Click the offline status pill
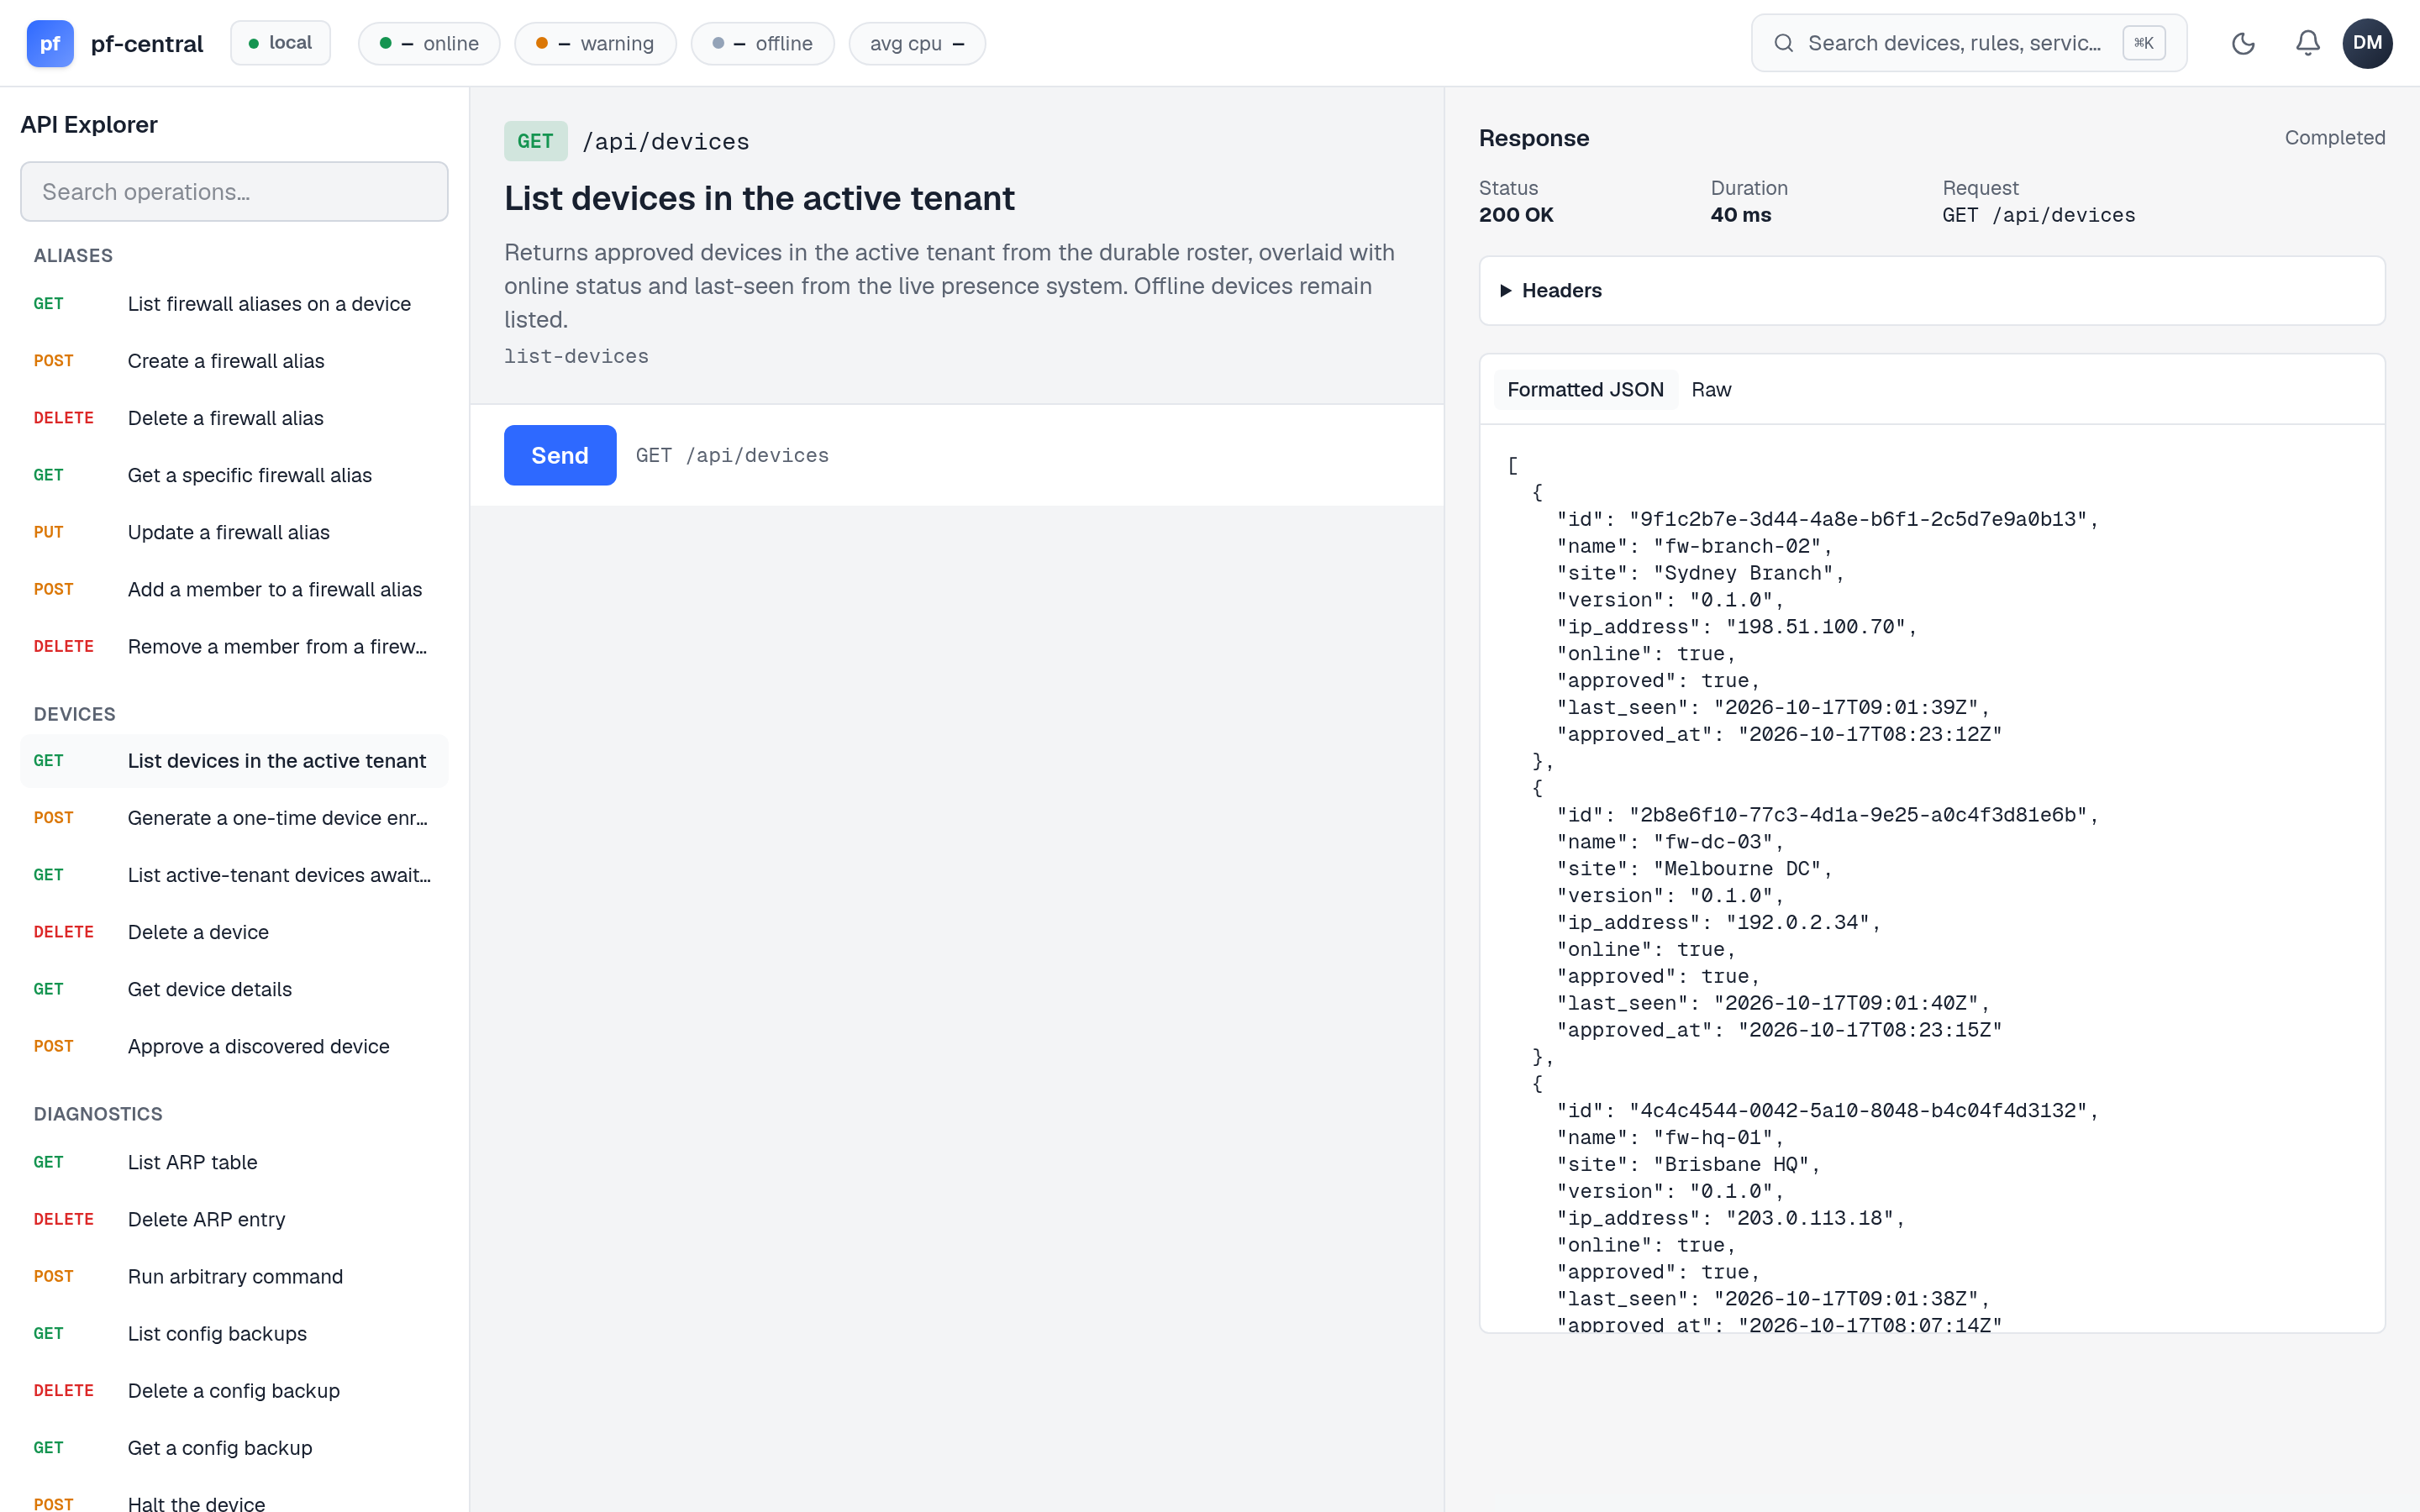The image size is (2420, 1512). pos(762,43)
